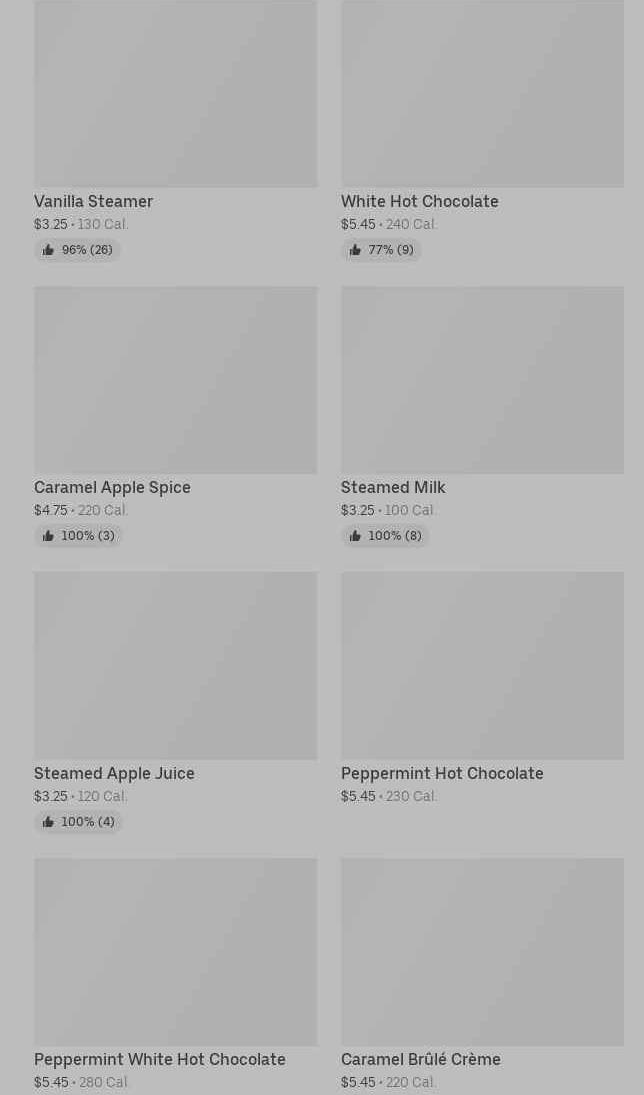The height and width of the screenshot is (1095, 644).
Task: Click the Vanilla Steamer title
Action: [x=94, y=201]
